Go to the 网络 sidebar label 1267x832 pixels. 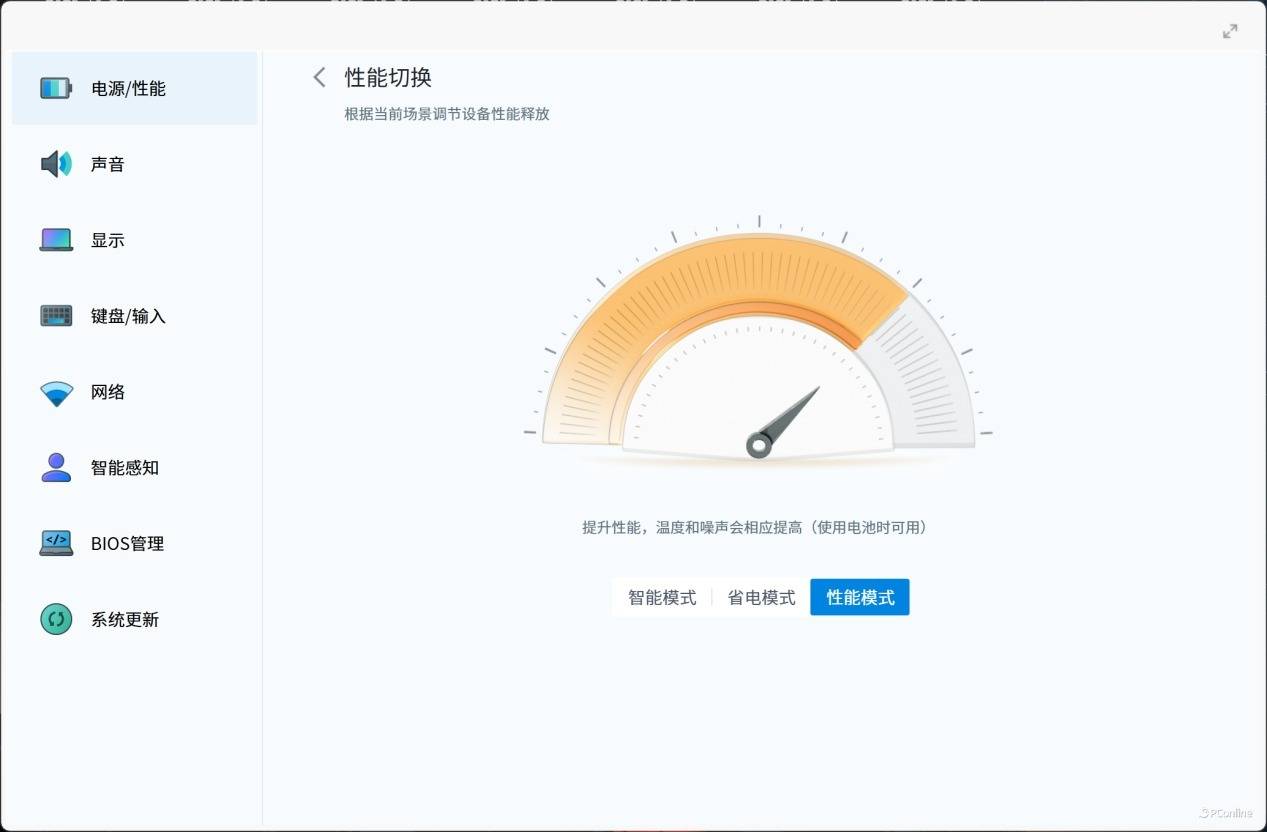(108, 392)
